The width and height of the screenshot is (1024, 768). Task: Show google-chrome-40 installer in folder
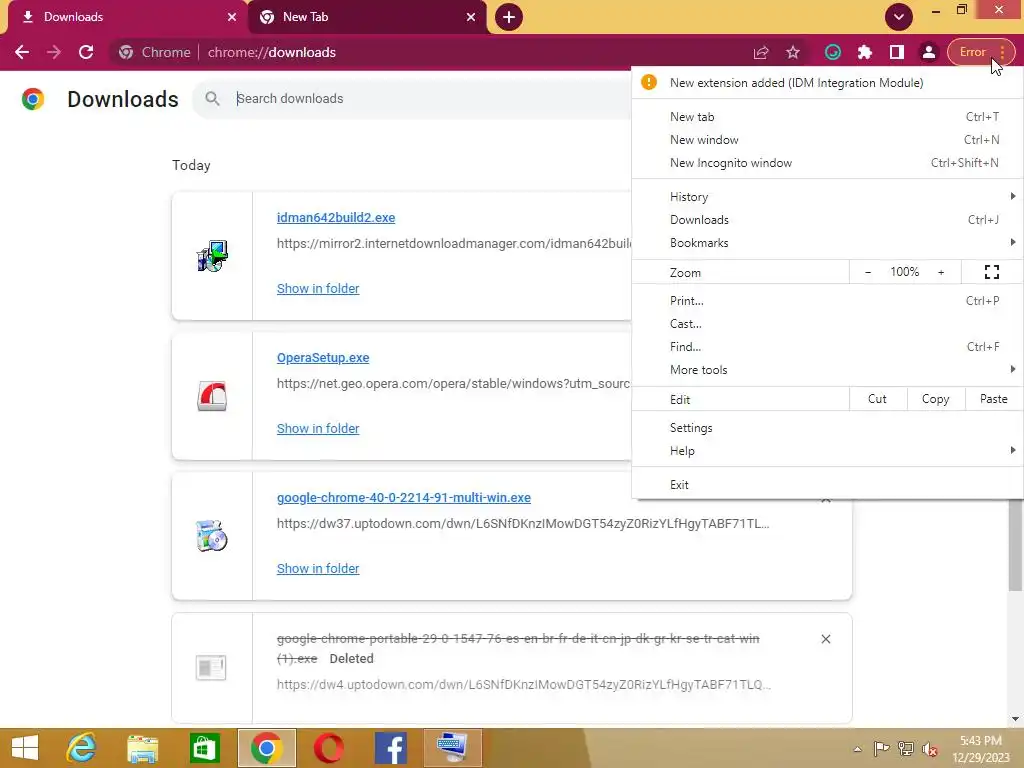(318, 569)
